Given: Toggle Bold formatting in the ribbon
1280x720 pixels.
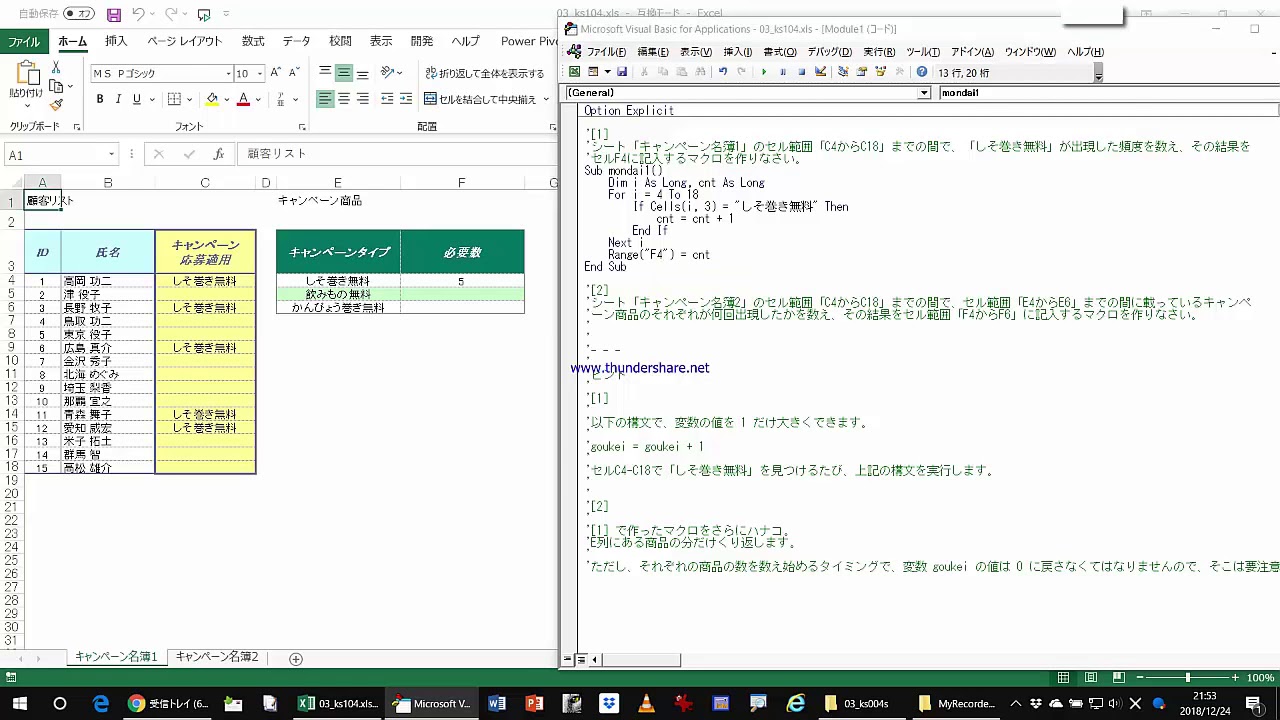Looking at the screenshot, I should (100, 99).
